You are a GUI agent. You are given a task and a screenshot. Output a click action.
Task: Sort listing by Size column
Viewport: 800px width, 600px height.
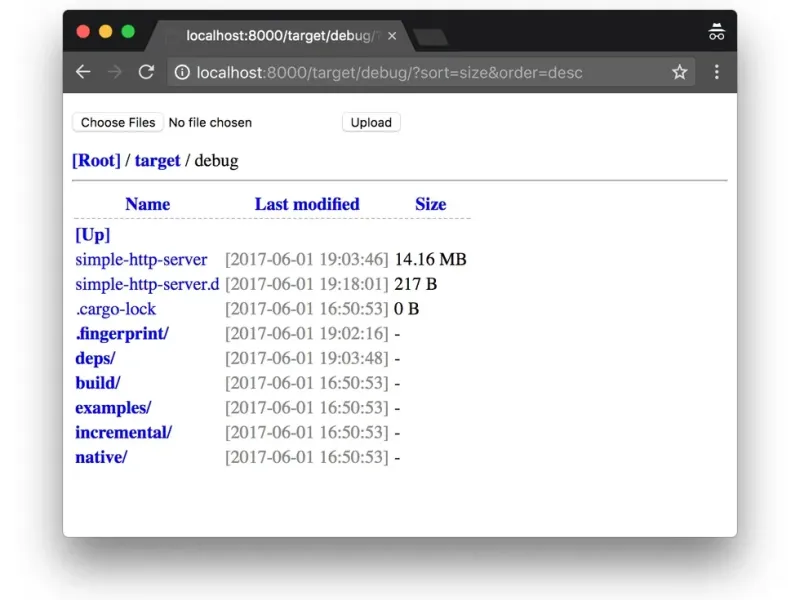point(430,204)
